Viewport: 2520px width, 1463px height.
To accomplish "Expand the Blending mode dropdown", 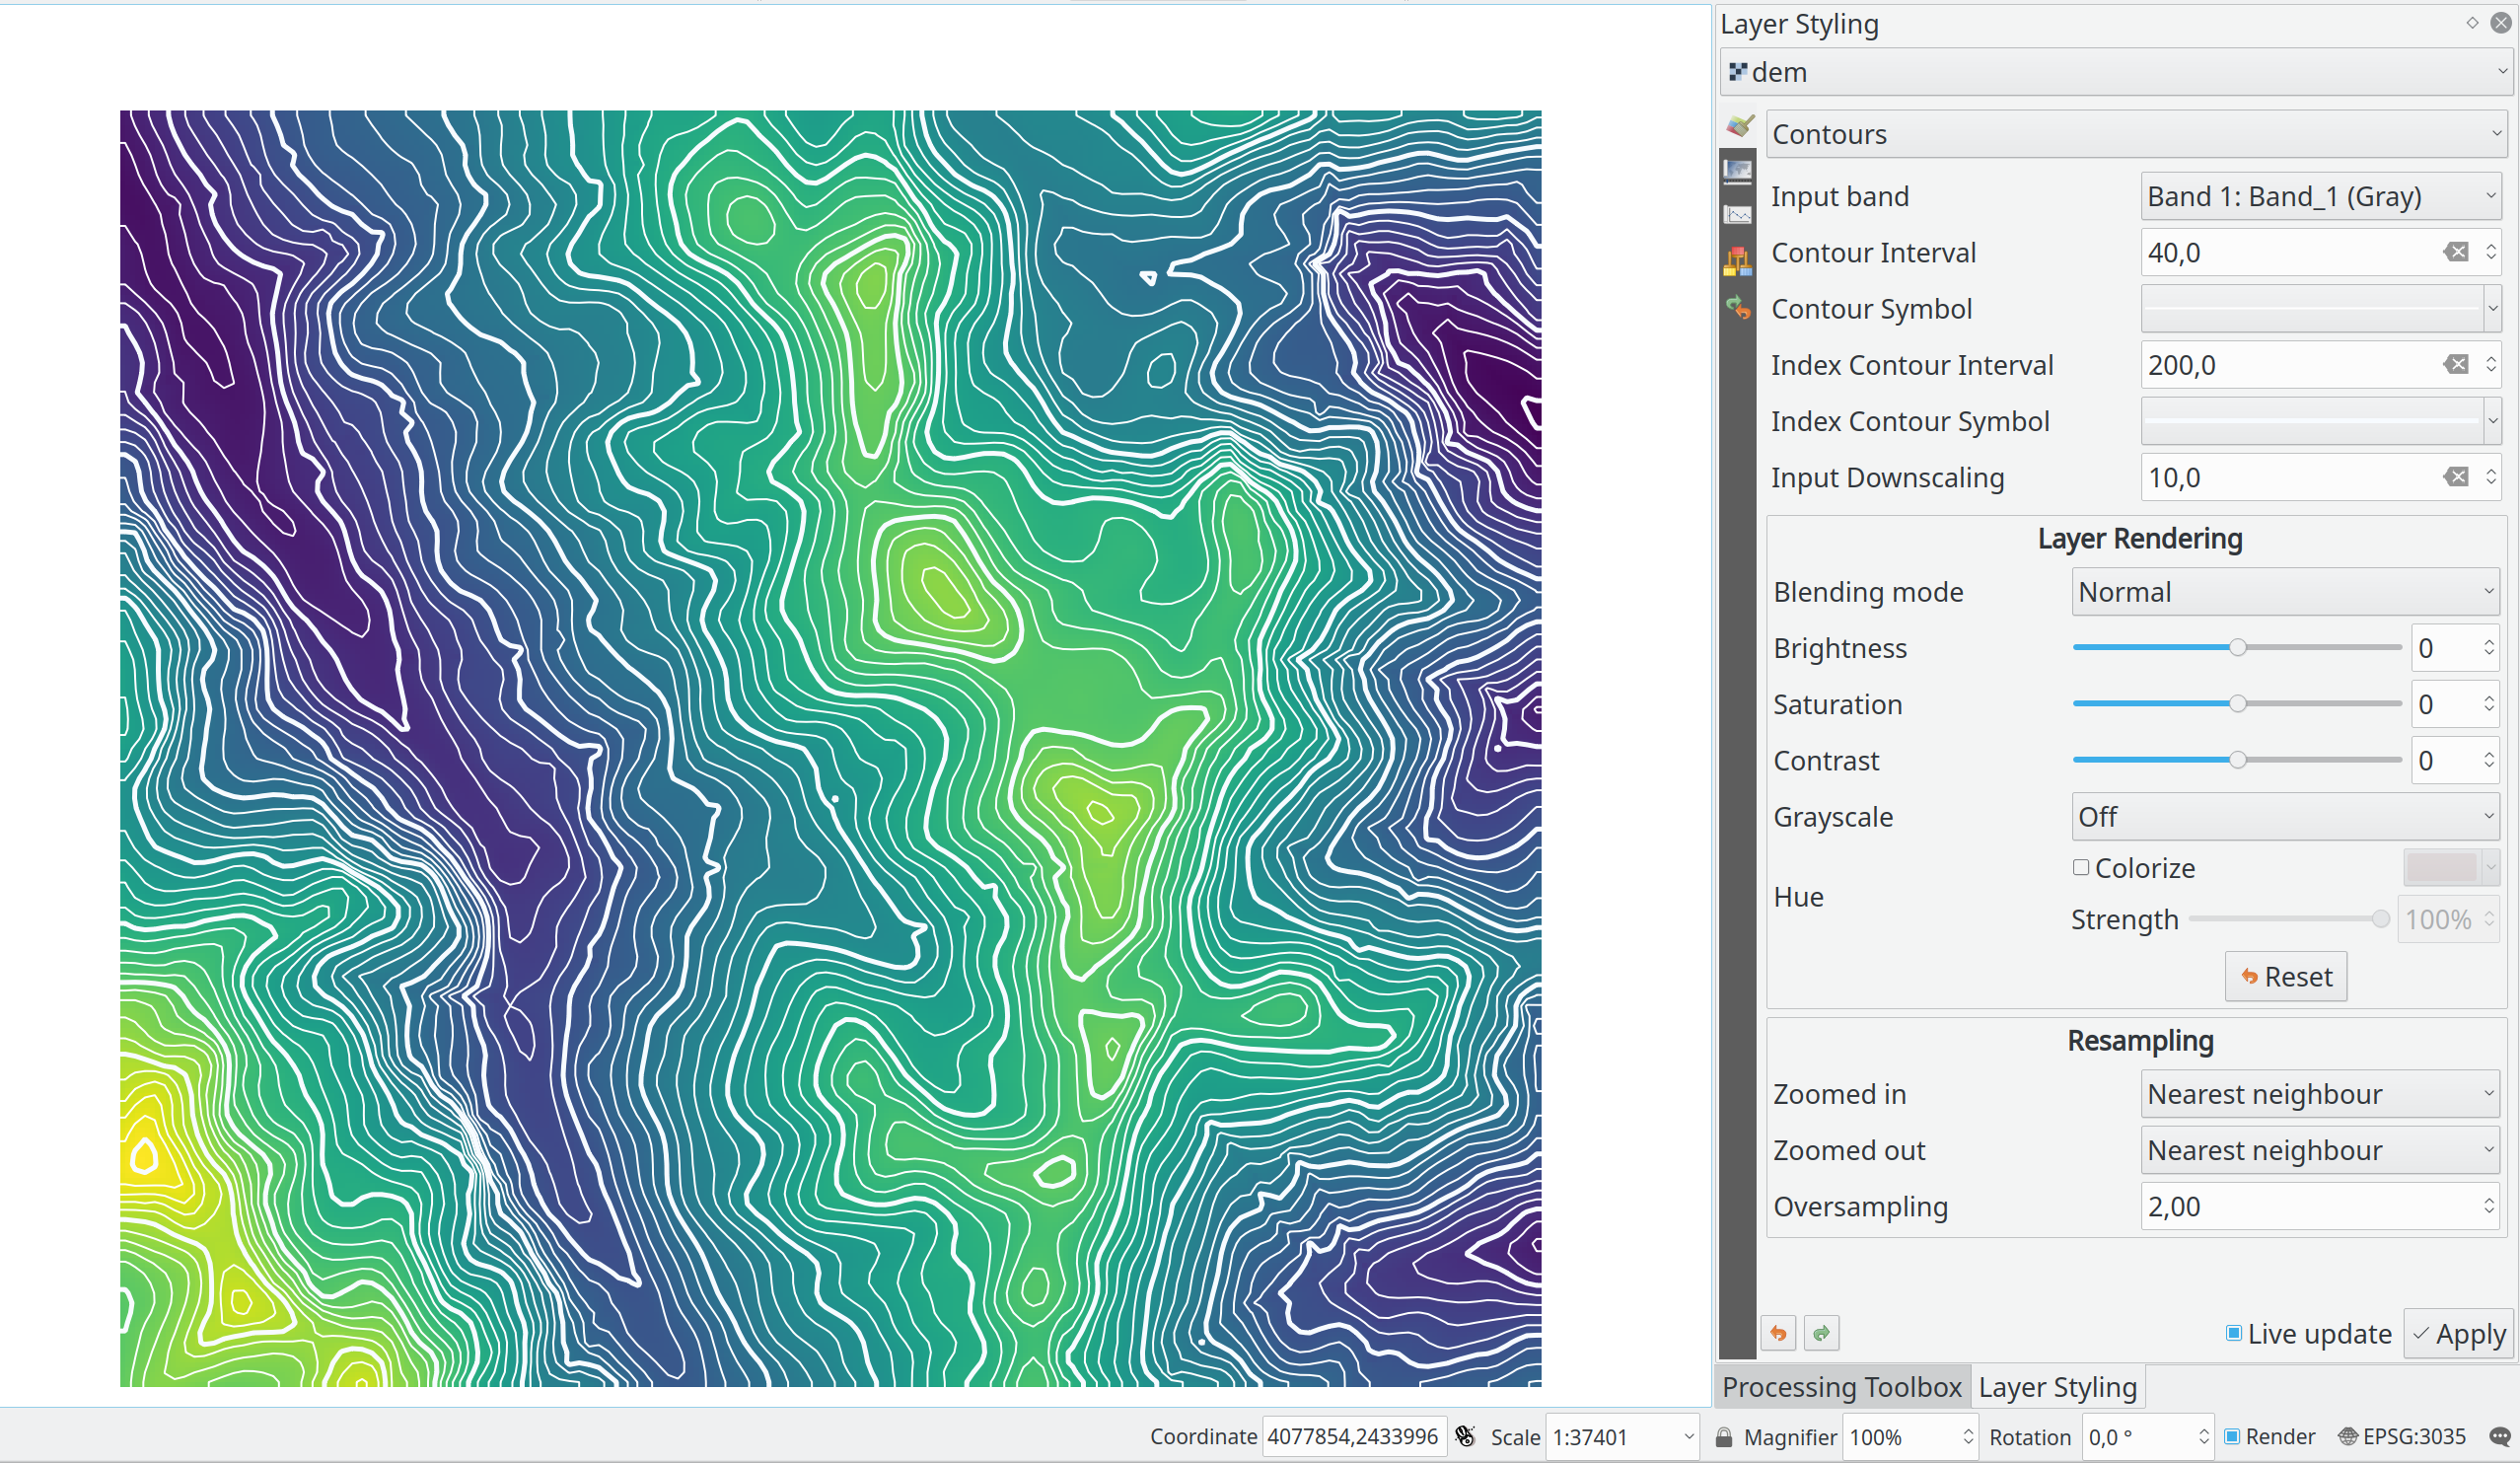I will [2285, 592].
